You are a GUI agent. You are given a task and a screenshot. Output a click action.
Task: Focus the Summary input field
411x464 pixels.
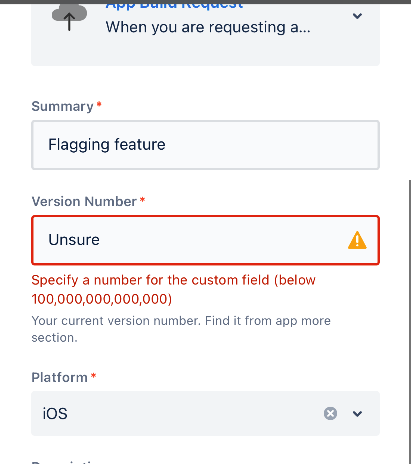(x=205, y=145)
